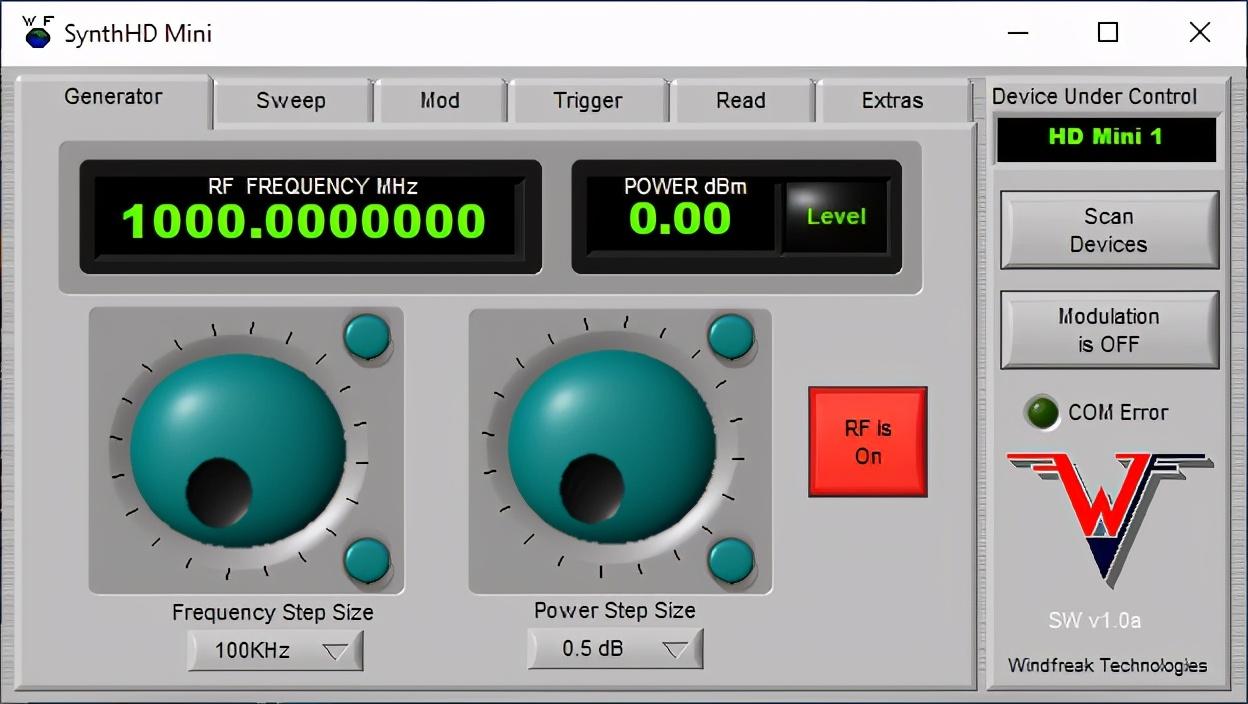This screenshot has width=1248, height=704.
Task: Toggle the Modulation is OFF button
Action: 1109,330
